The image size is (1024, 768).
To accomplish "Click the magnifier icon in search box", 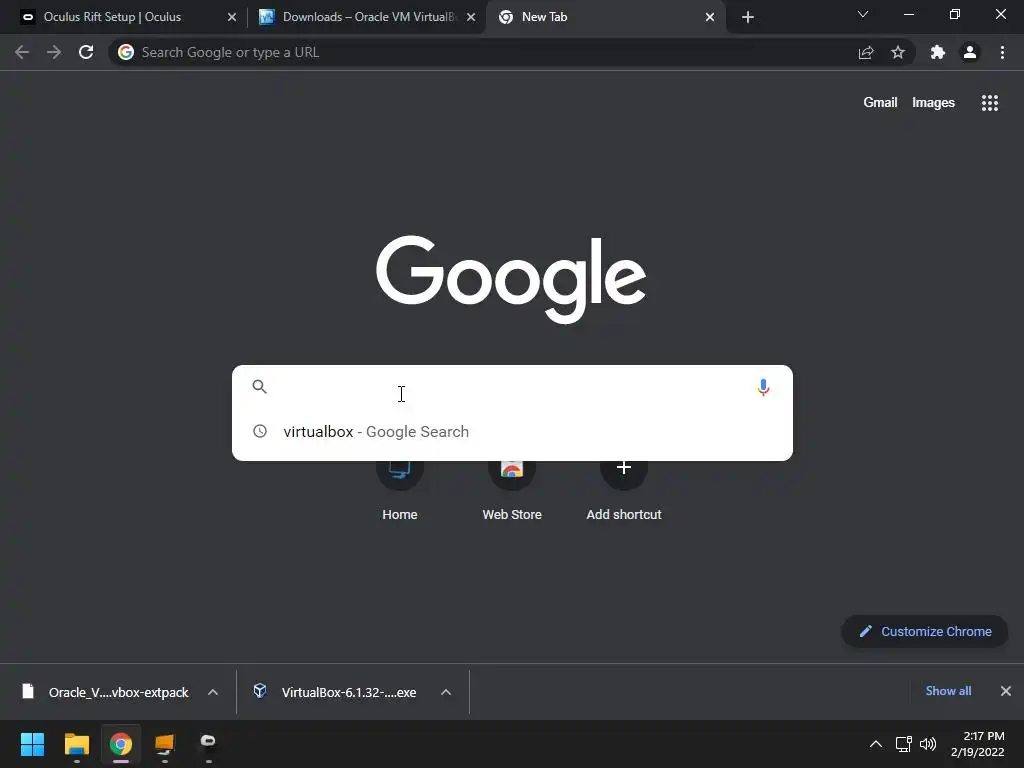I will (x=259, y=387).
